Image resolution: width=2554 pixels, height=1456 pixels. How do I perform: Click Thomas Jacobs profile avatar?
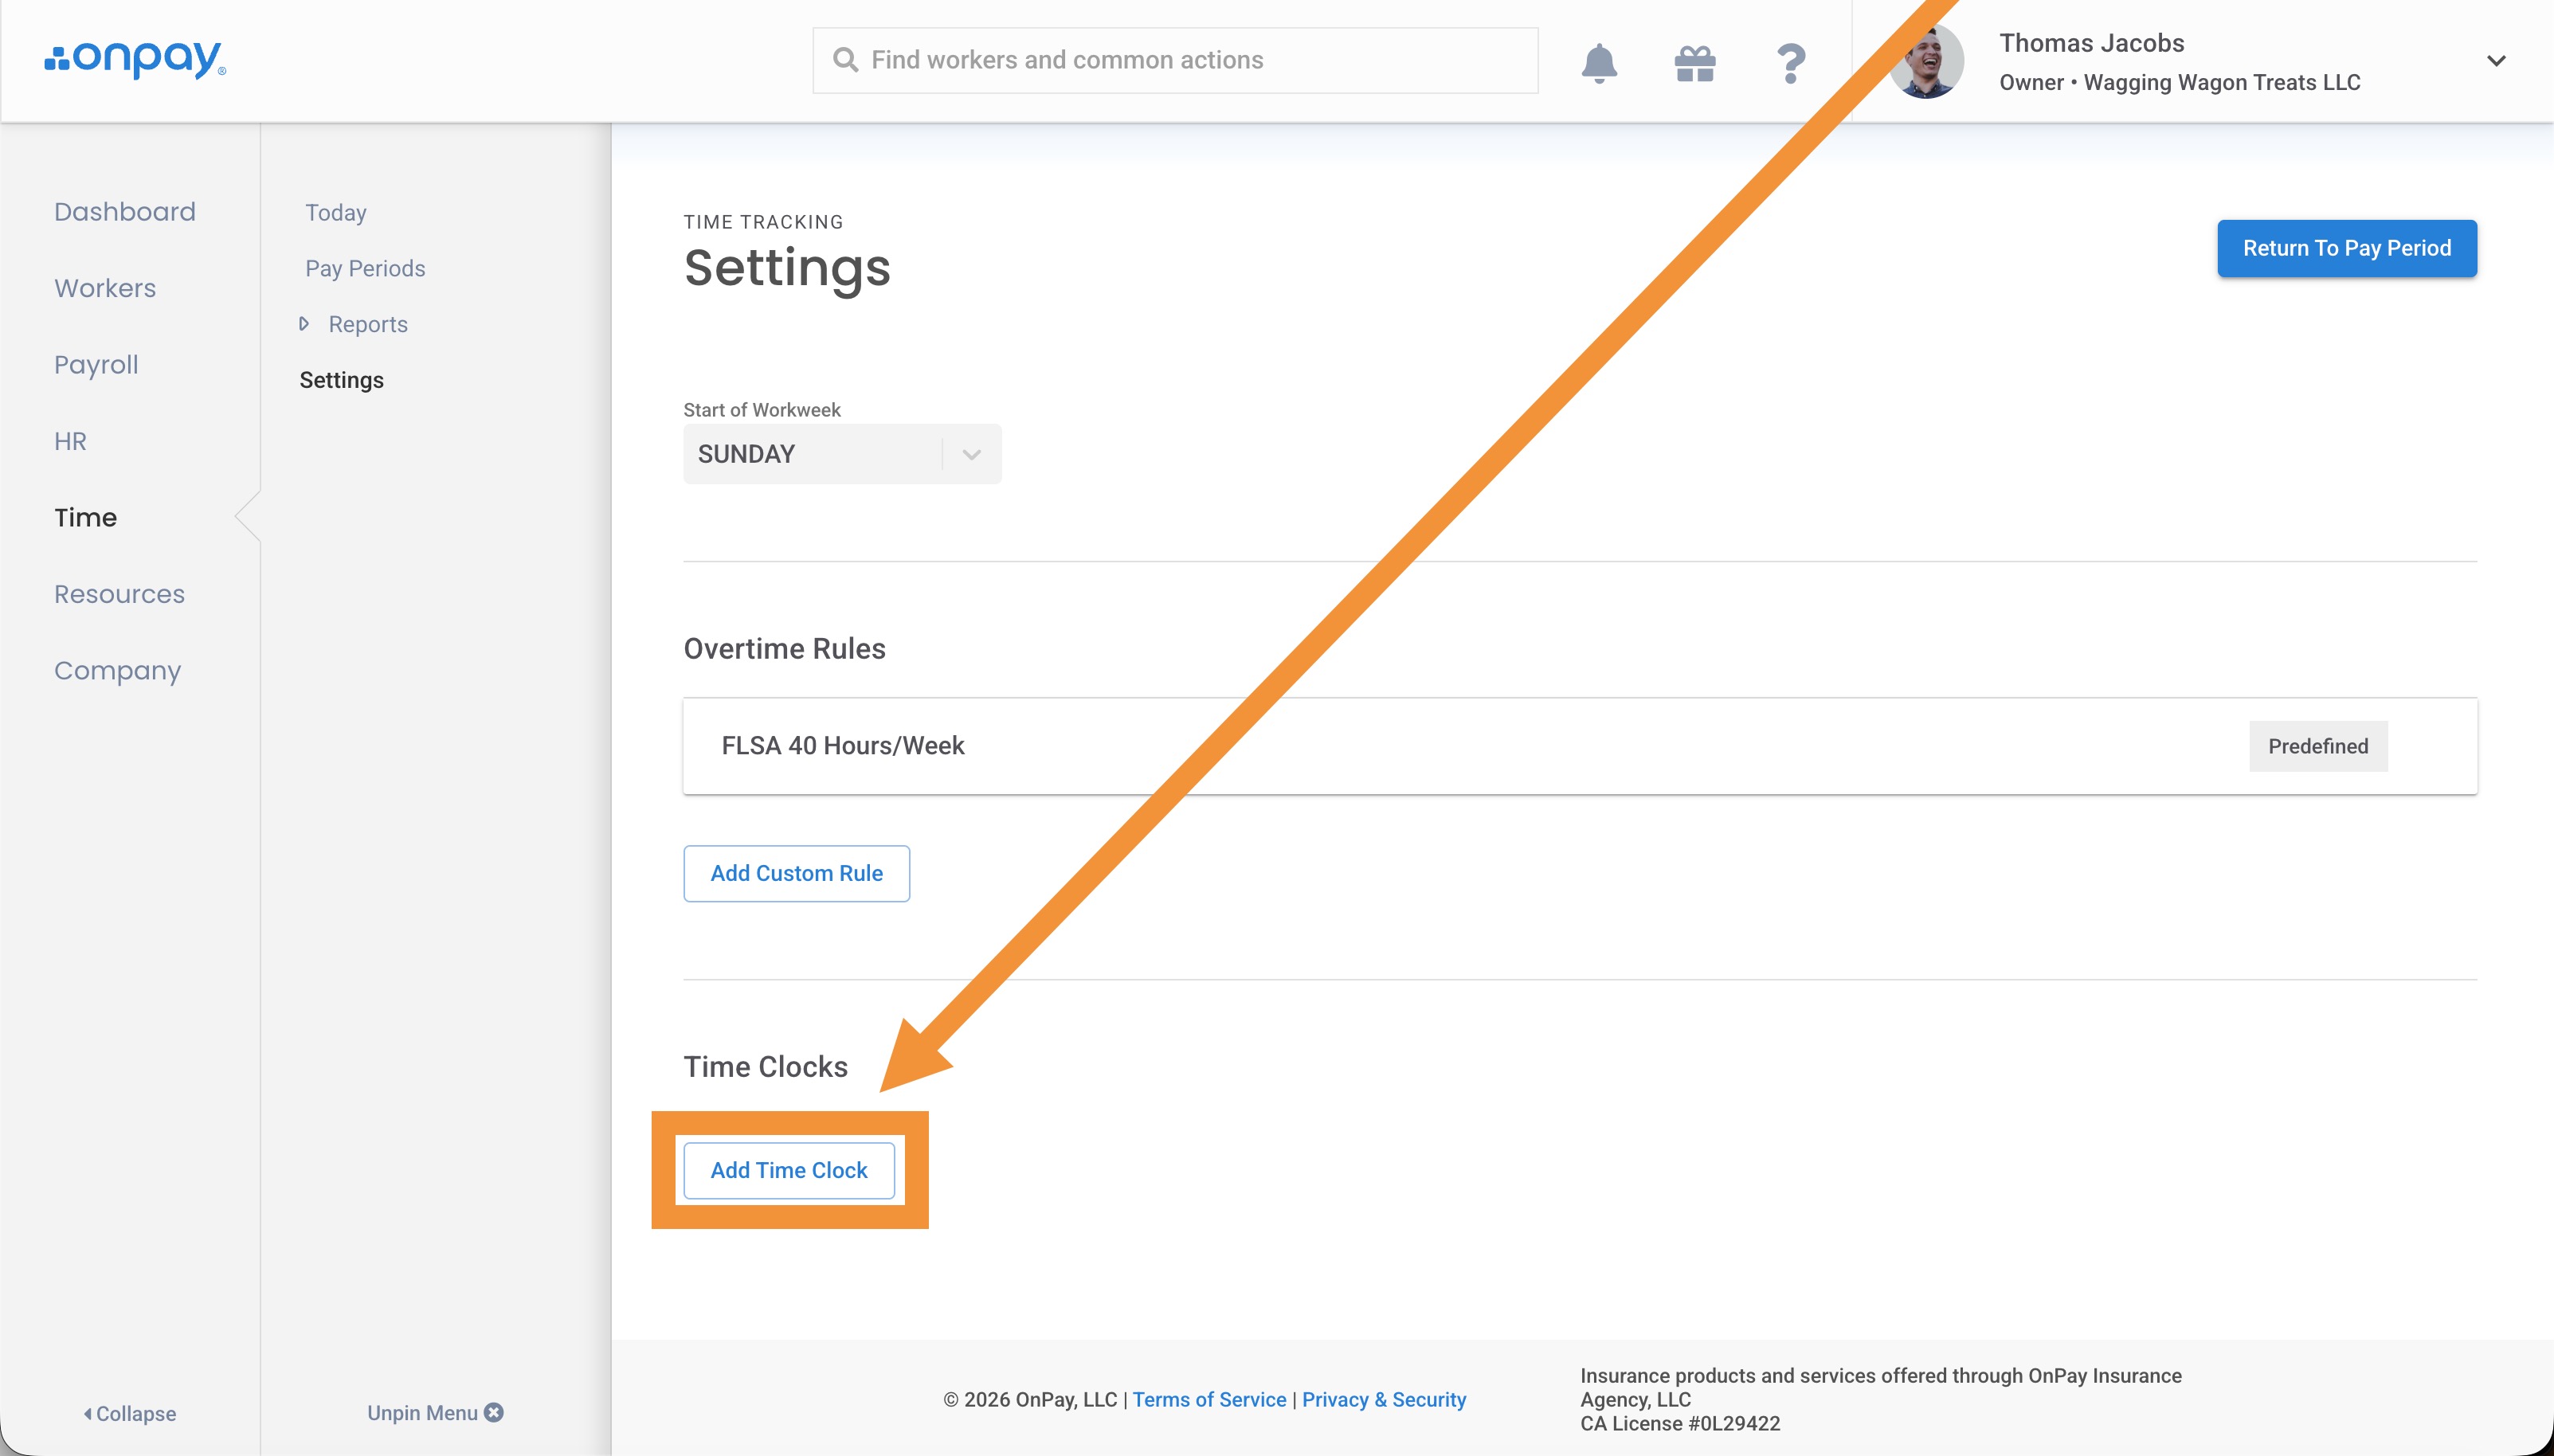pyautogui.click(x=1926, y=61)
